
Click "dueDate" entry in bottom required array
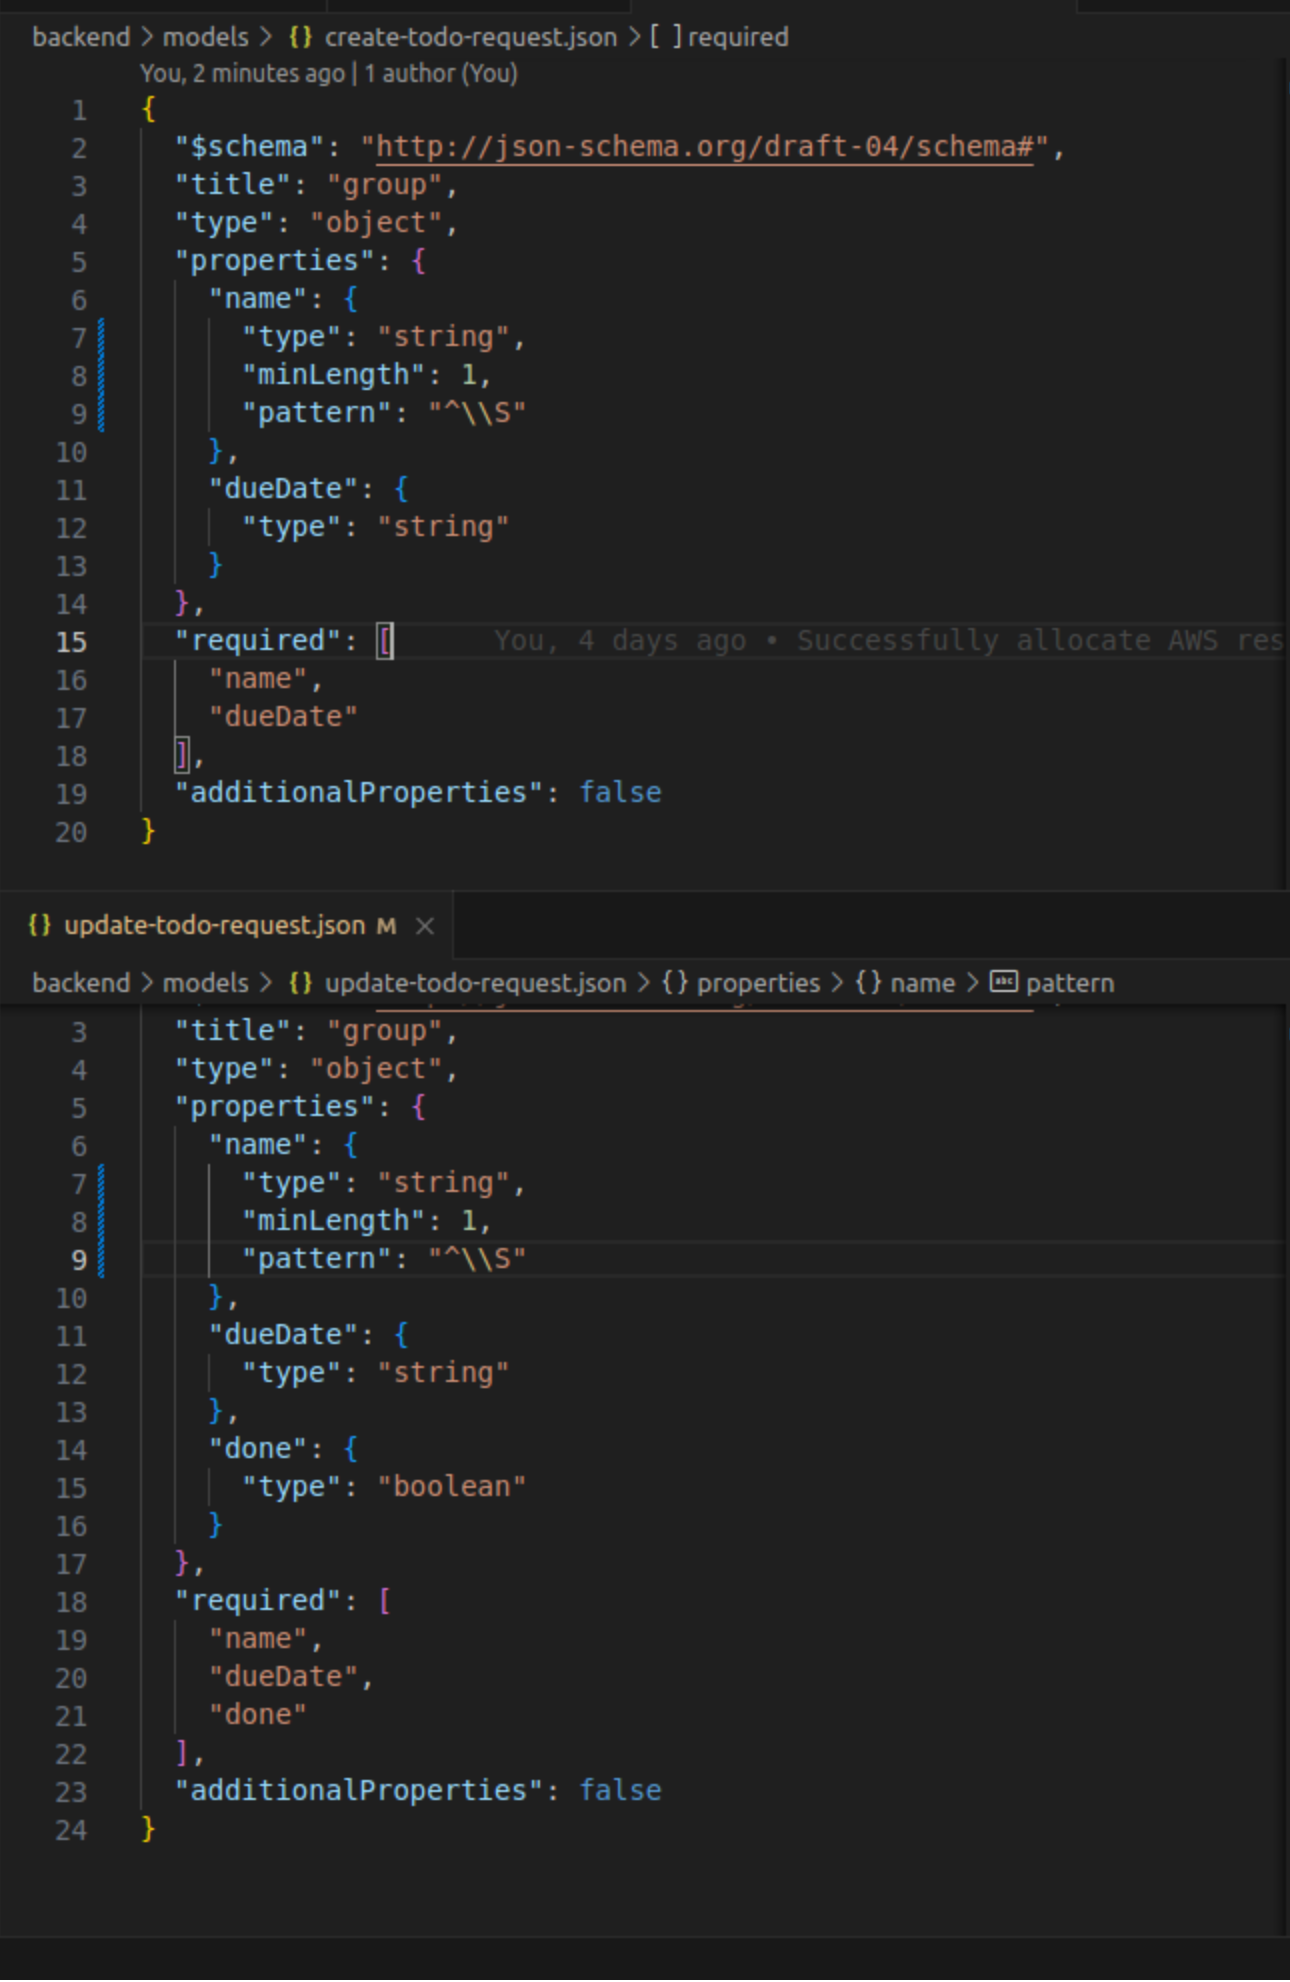click(x=284, y=1677)
